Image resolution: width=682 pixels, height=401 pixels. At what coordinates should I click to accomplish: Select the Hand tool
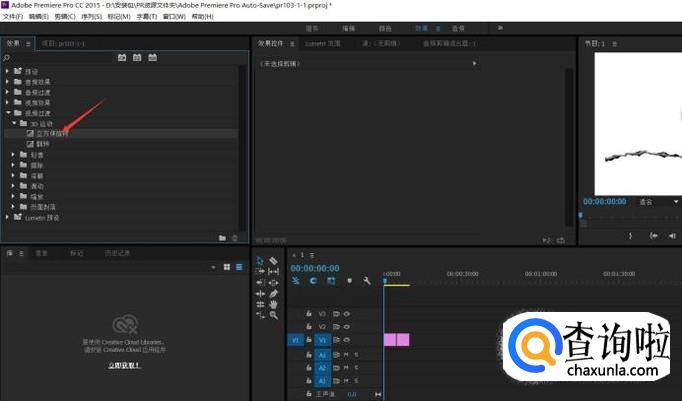tap(273, 303)
